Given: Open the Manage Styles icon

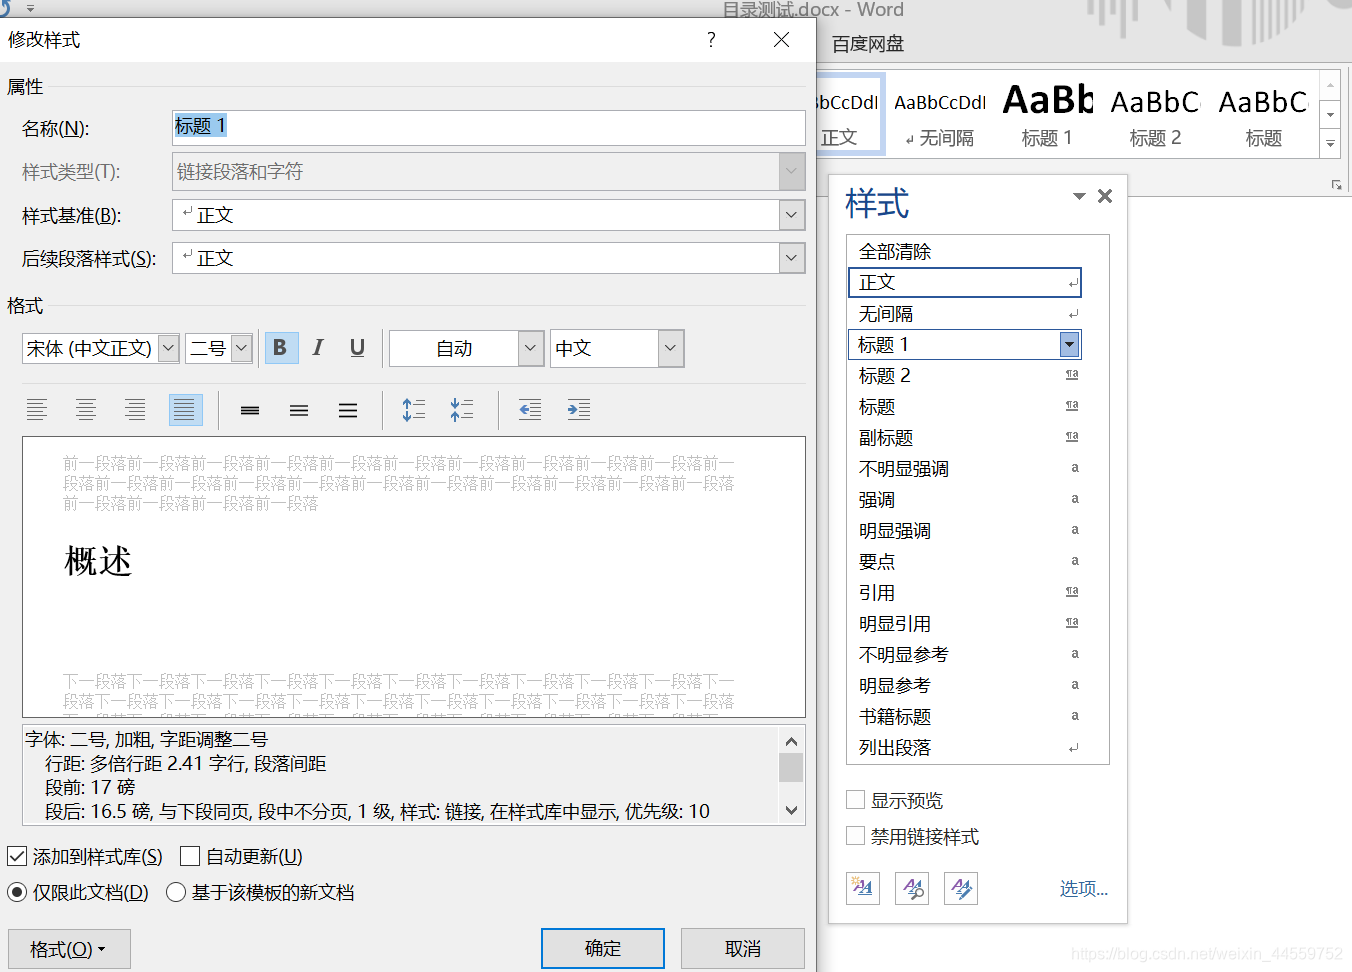Looking at the screenshot, I should 961,888.
